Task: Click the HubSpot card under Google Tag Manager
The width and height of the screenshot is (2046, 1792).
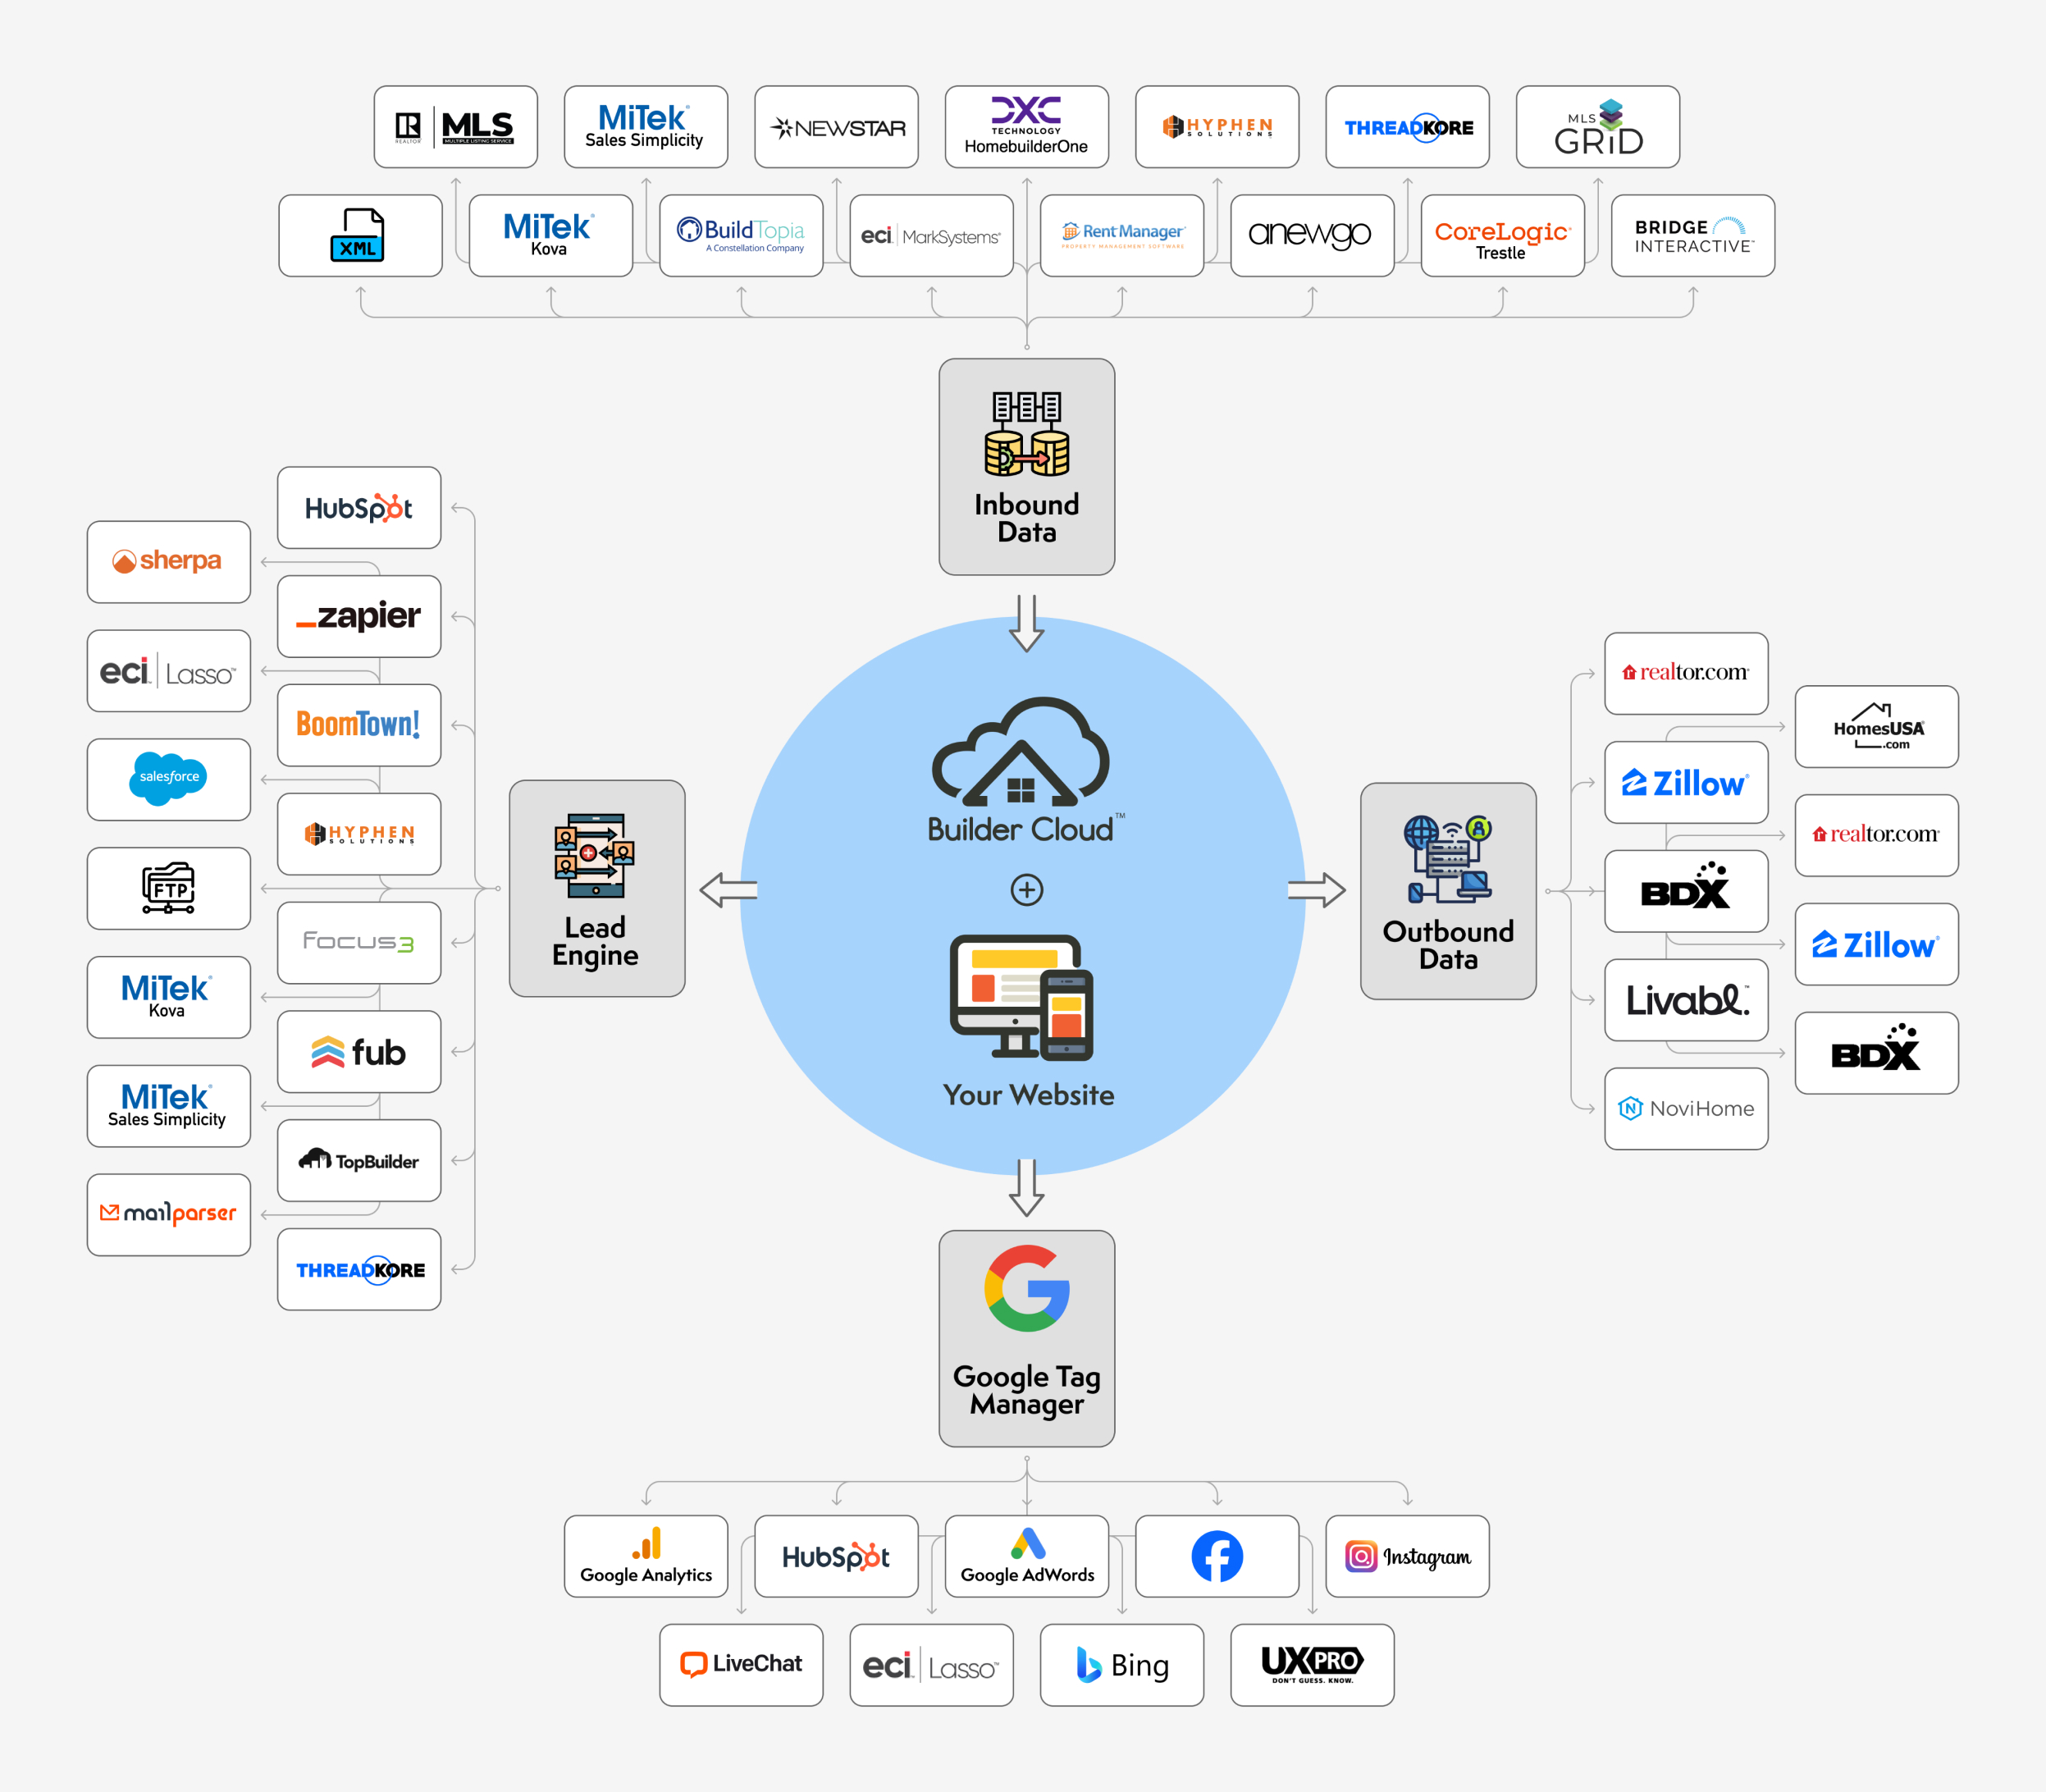Action: (837, 1556)
